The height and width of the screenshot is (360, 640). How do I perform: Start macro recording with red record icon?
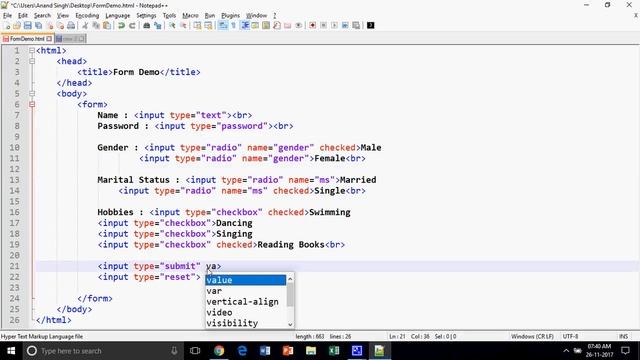pos(312,25)
